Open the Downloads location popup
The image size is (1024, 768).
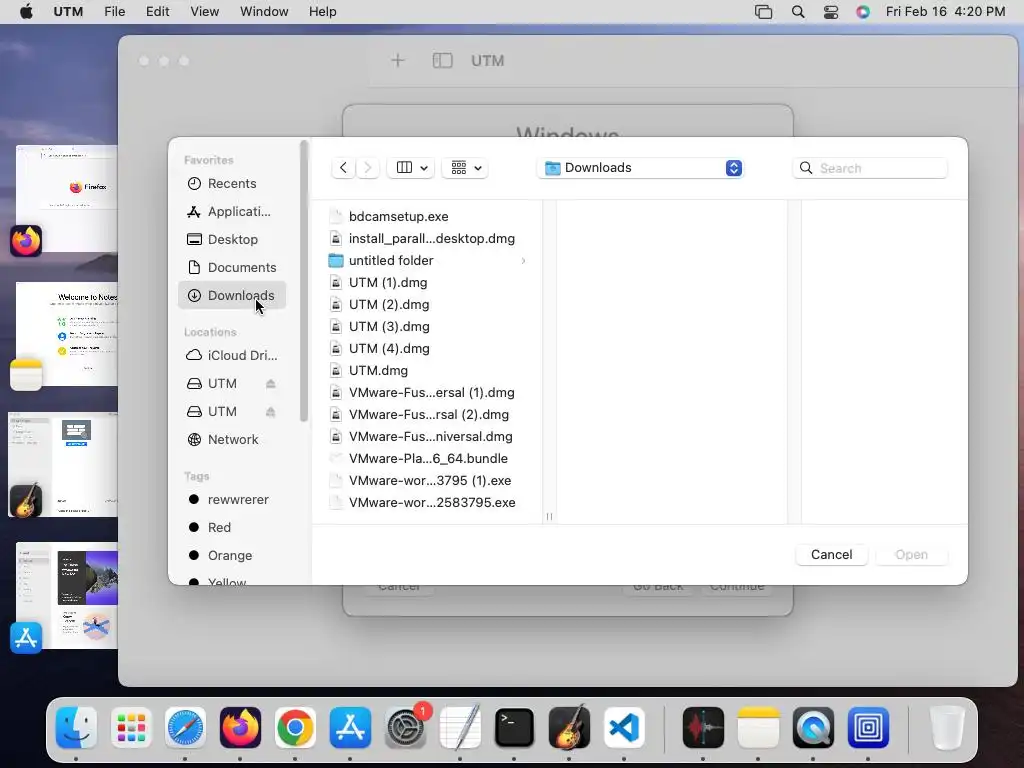640,168
